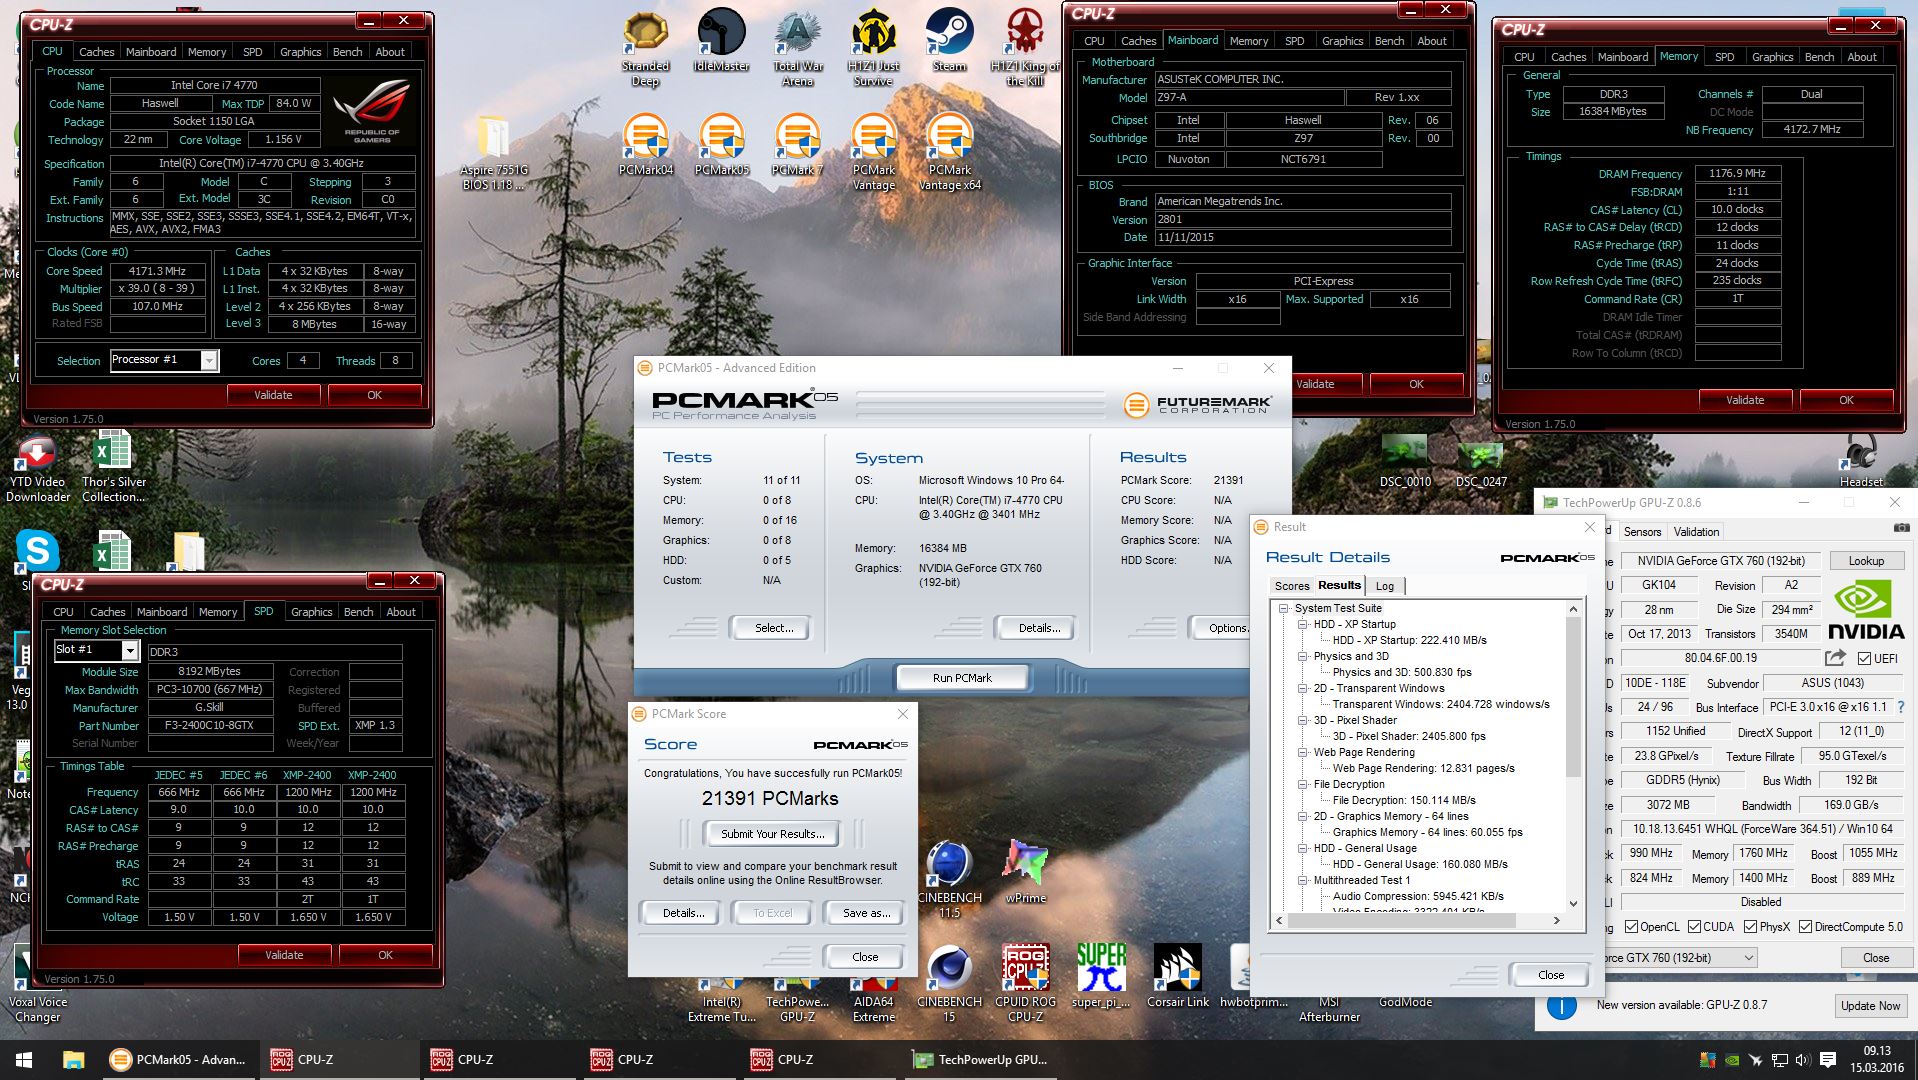Open the Headset desktop shortcut
1918x1080 pixels.
1861,461
